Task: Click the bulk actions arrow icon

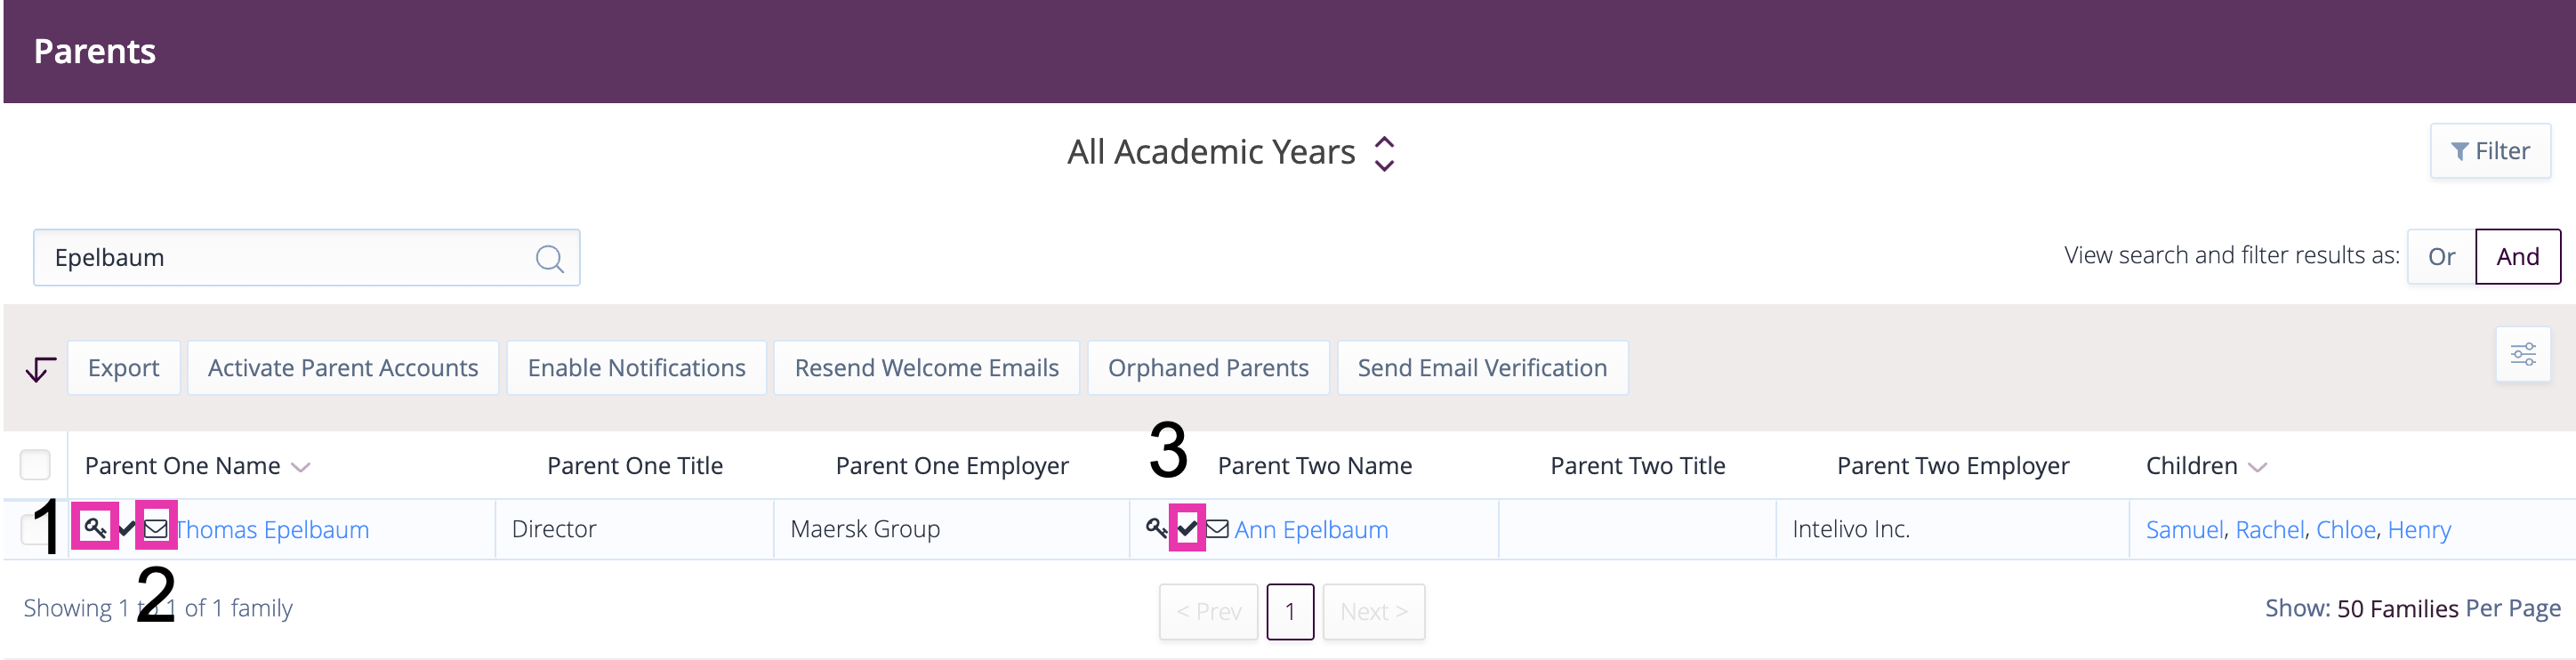Action: pyautogui.click(x=40, y=369)
